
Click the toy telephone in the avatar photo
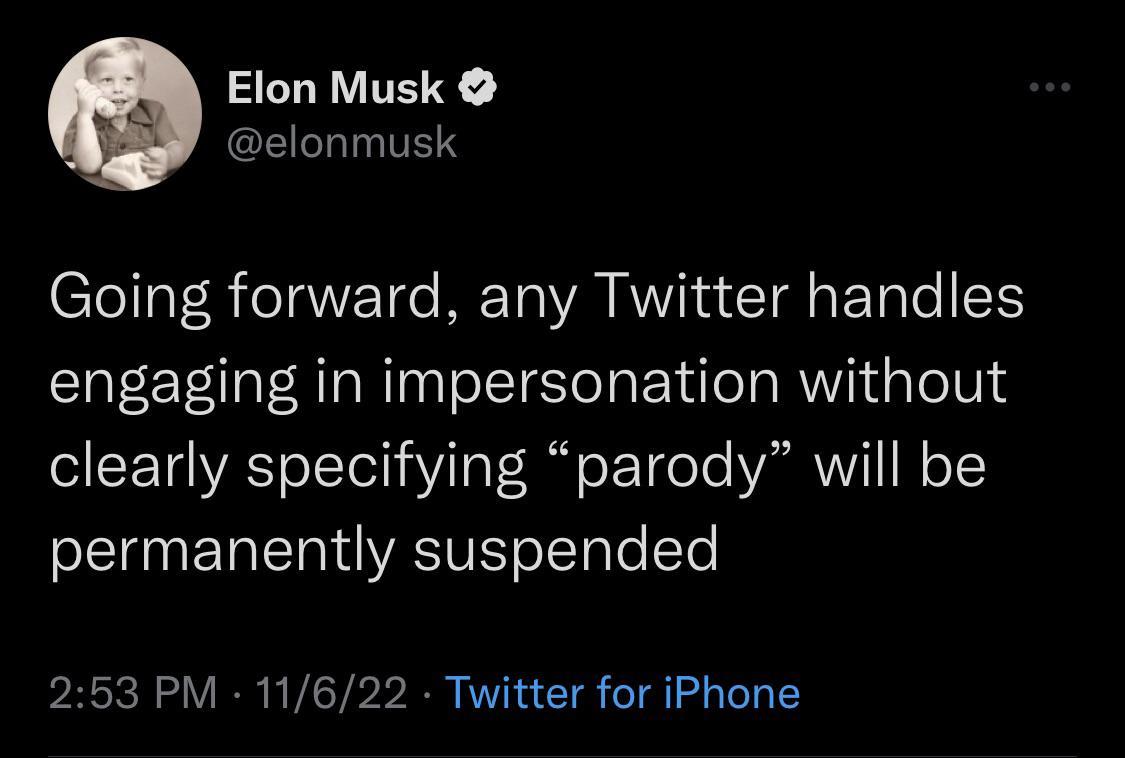pyautogui.click(x=96, y=99)
